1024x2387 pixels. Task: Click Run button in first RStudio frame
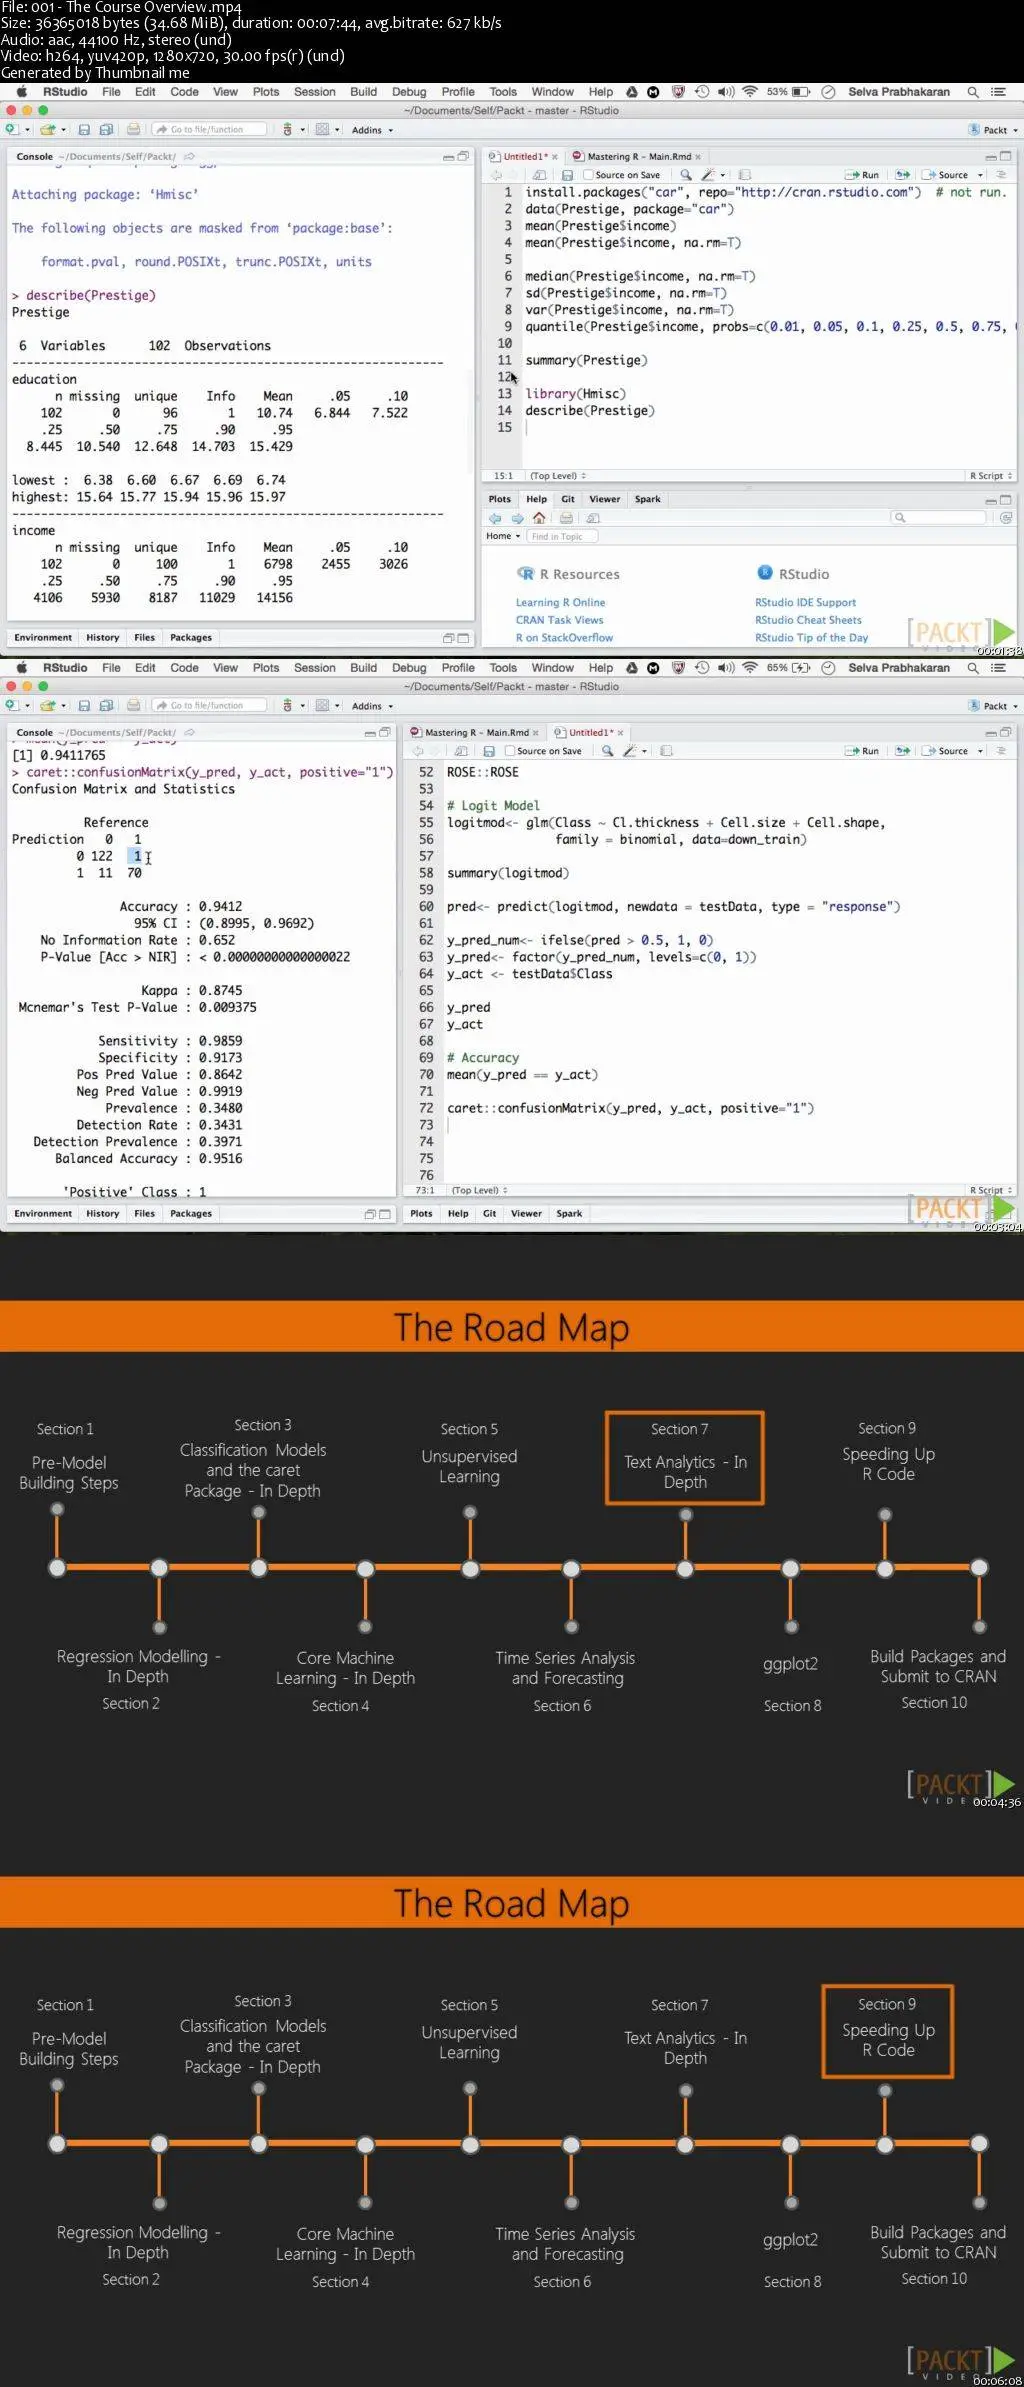(862, 175)
